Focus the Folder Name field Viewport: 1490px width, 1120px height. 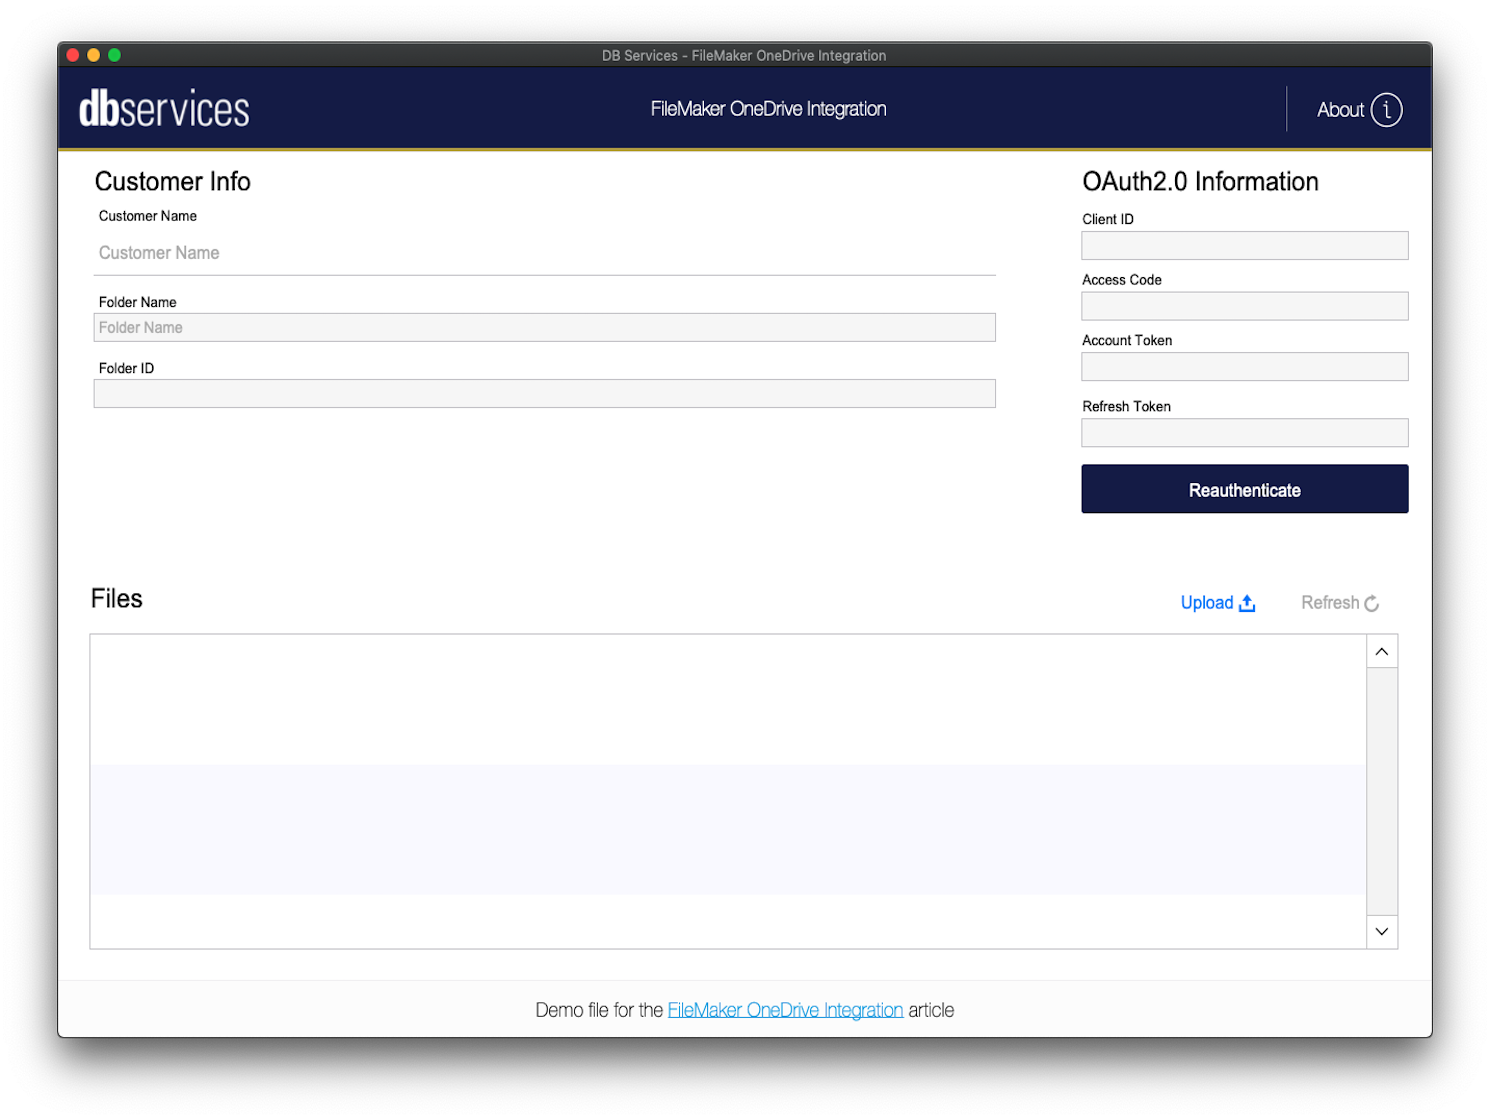[545, 327]
